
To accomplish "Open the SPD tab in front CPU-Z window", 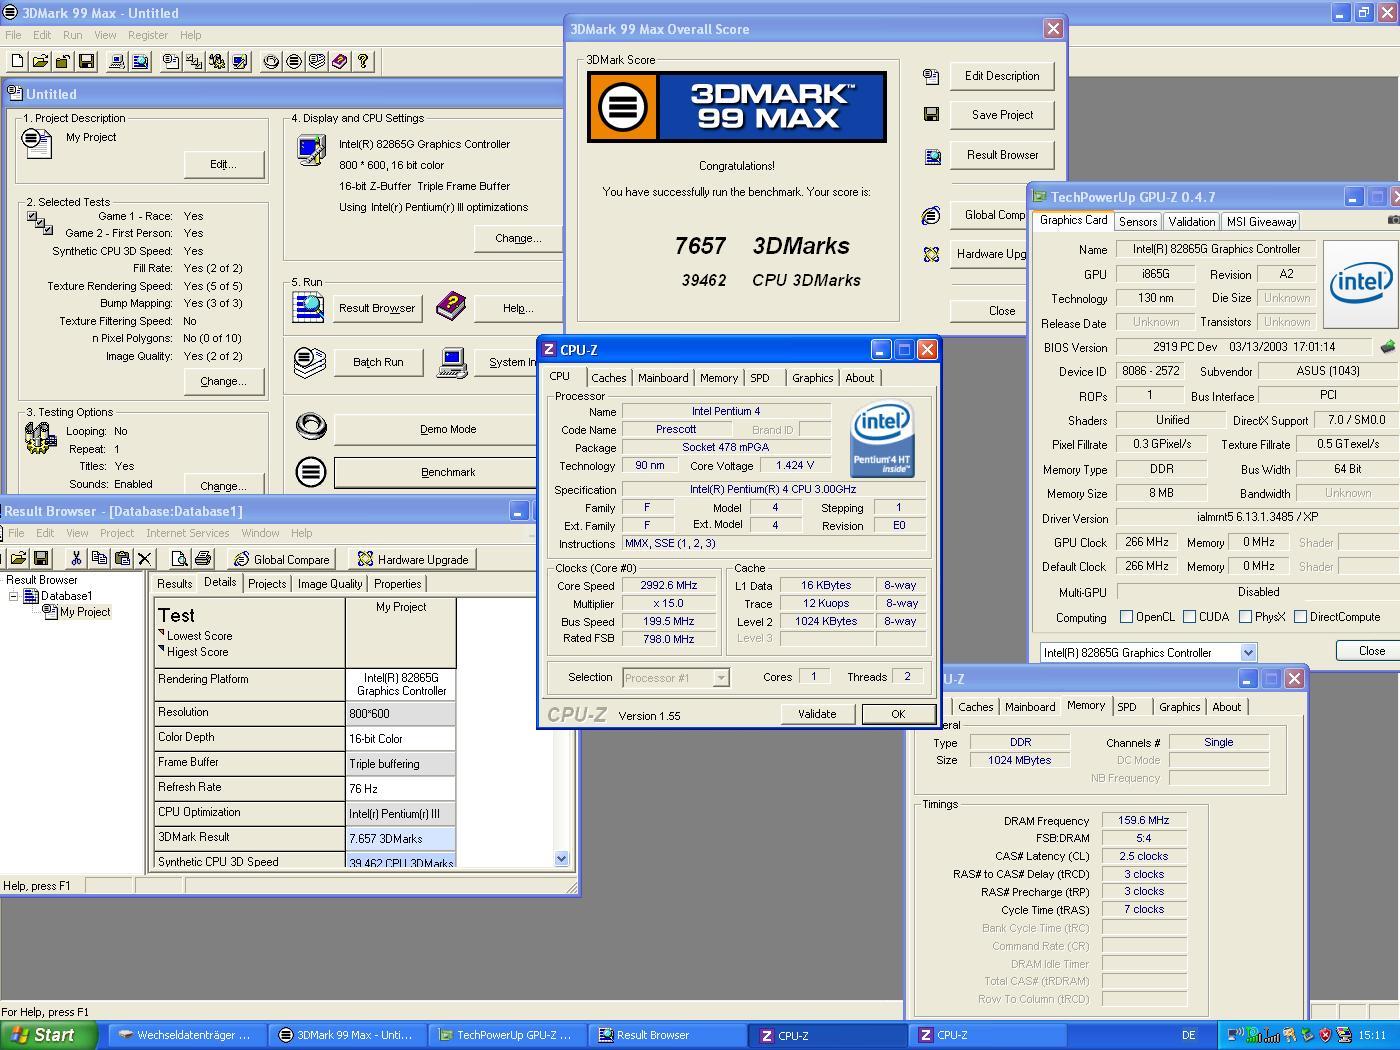I will click(x=760, y=378).
